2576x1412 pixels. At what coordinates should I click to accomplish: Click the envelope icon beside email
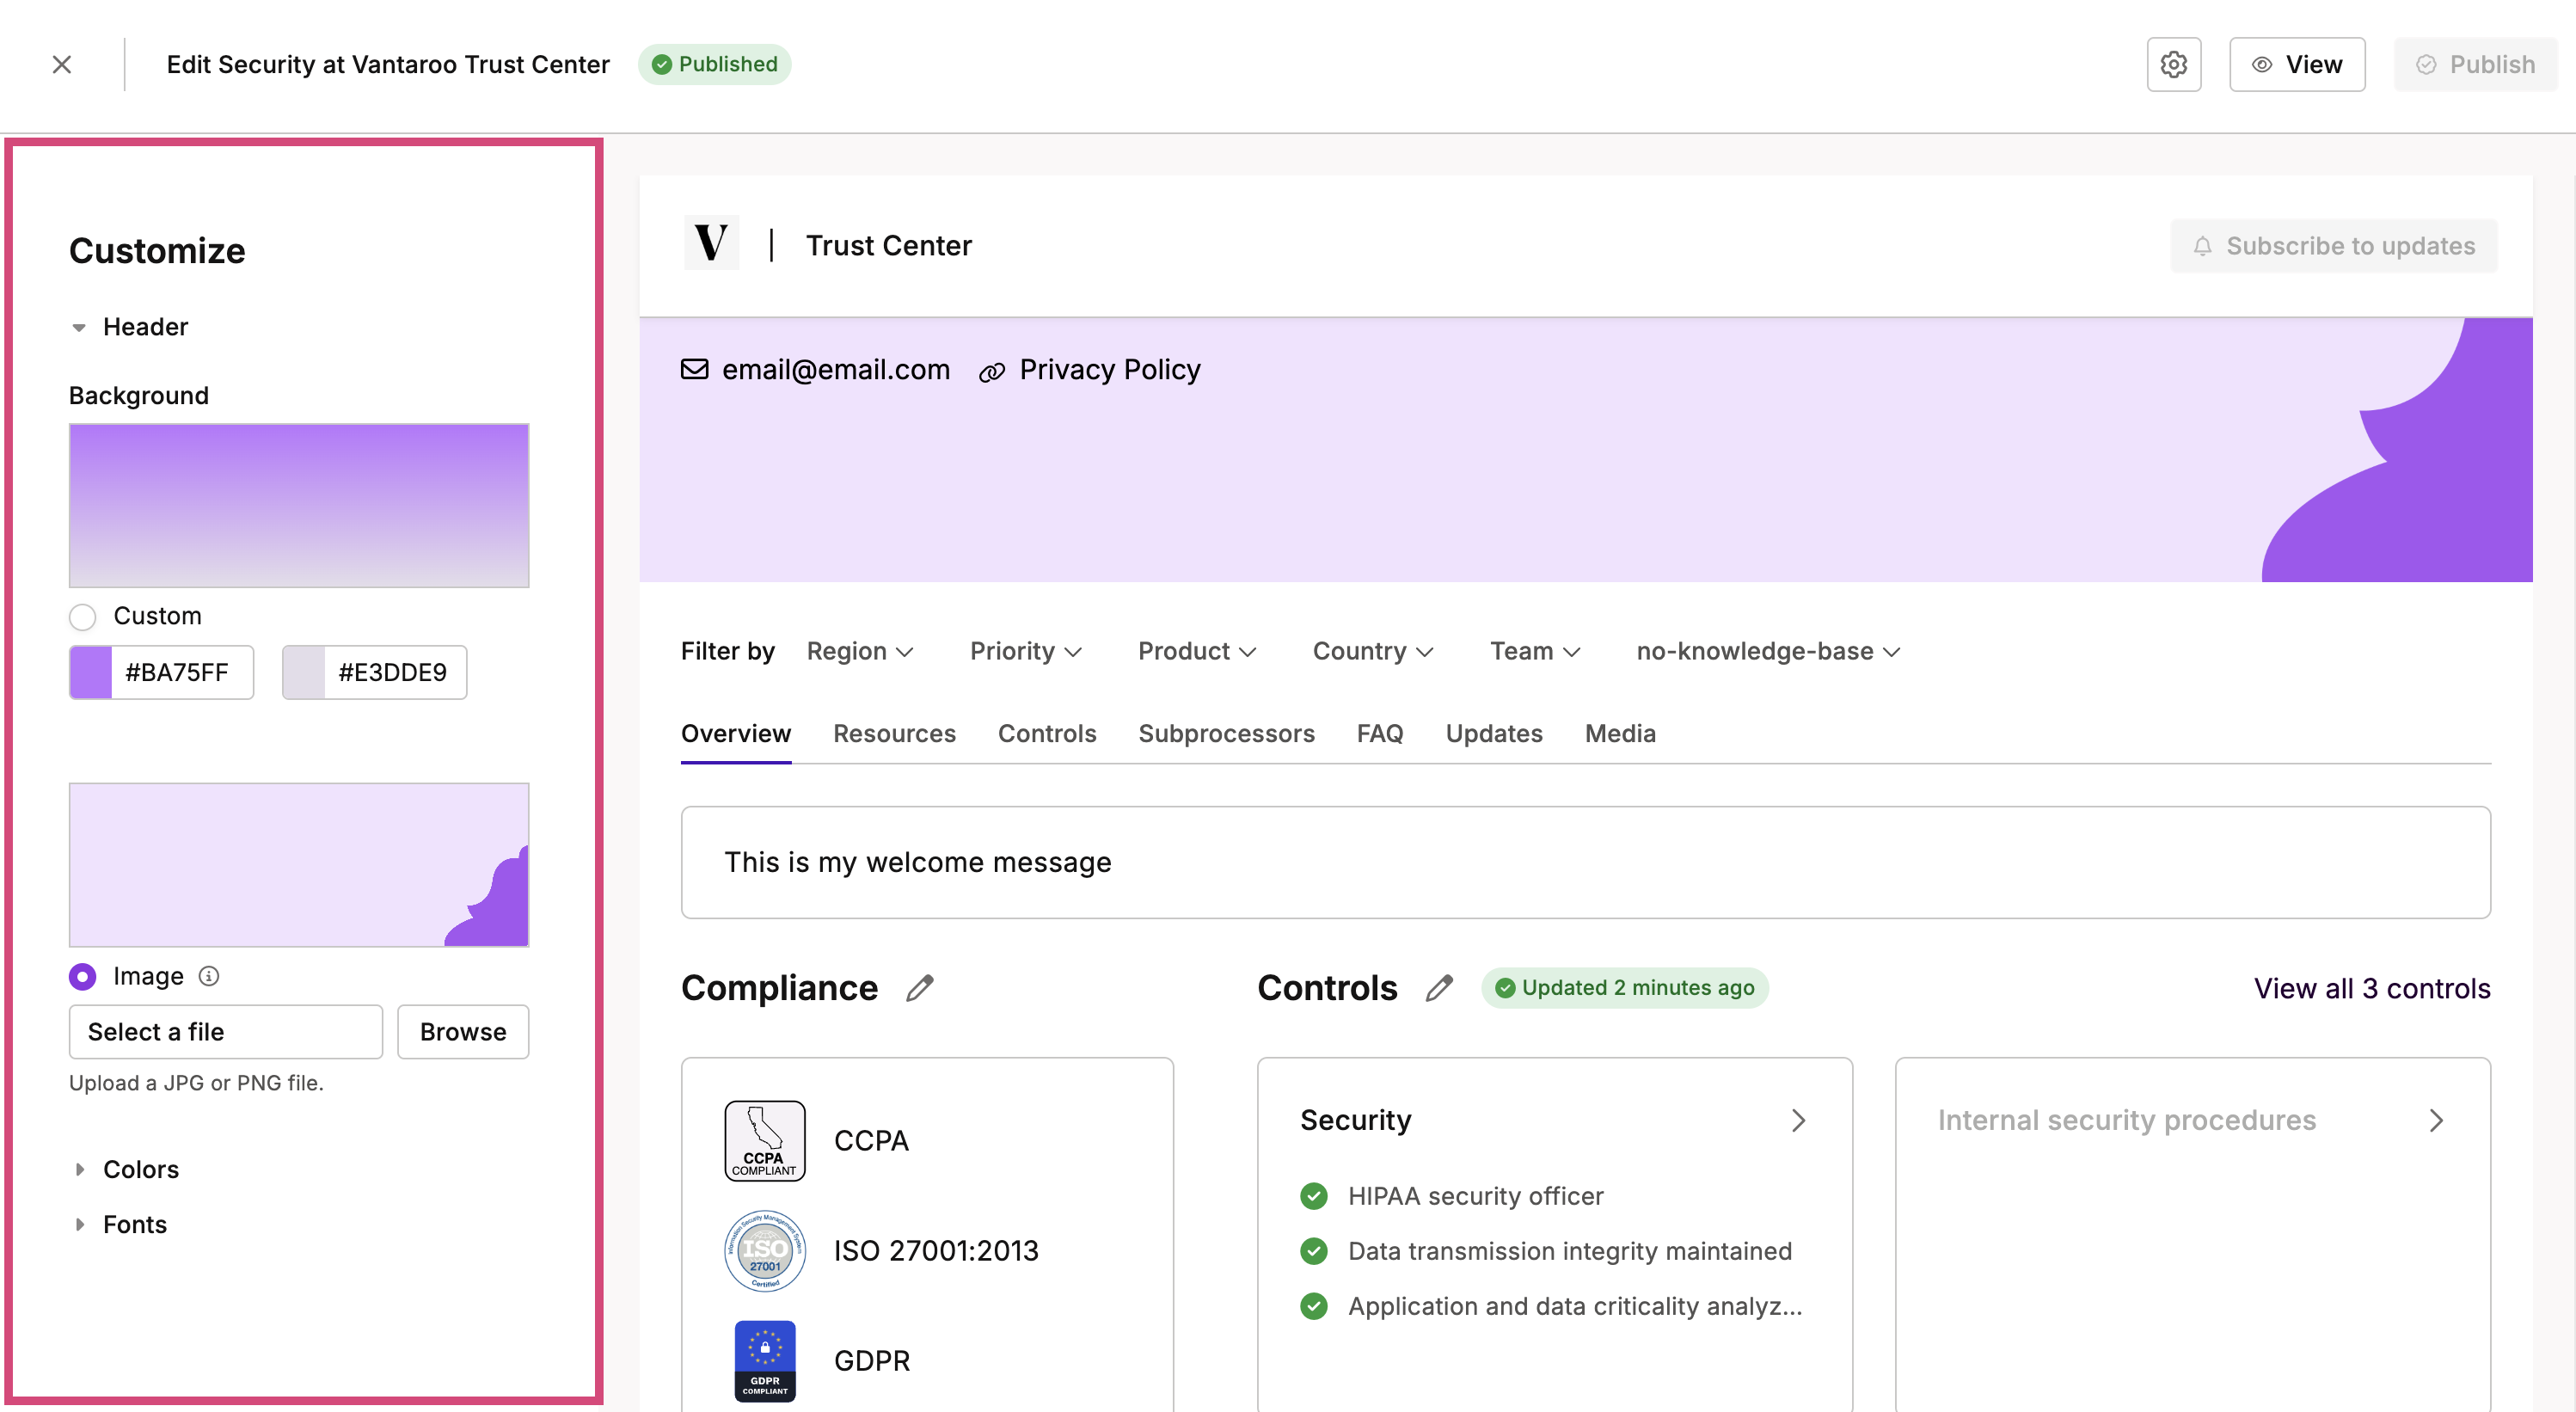click(695, 369)
